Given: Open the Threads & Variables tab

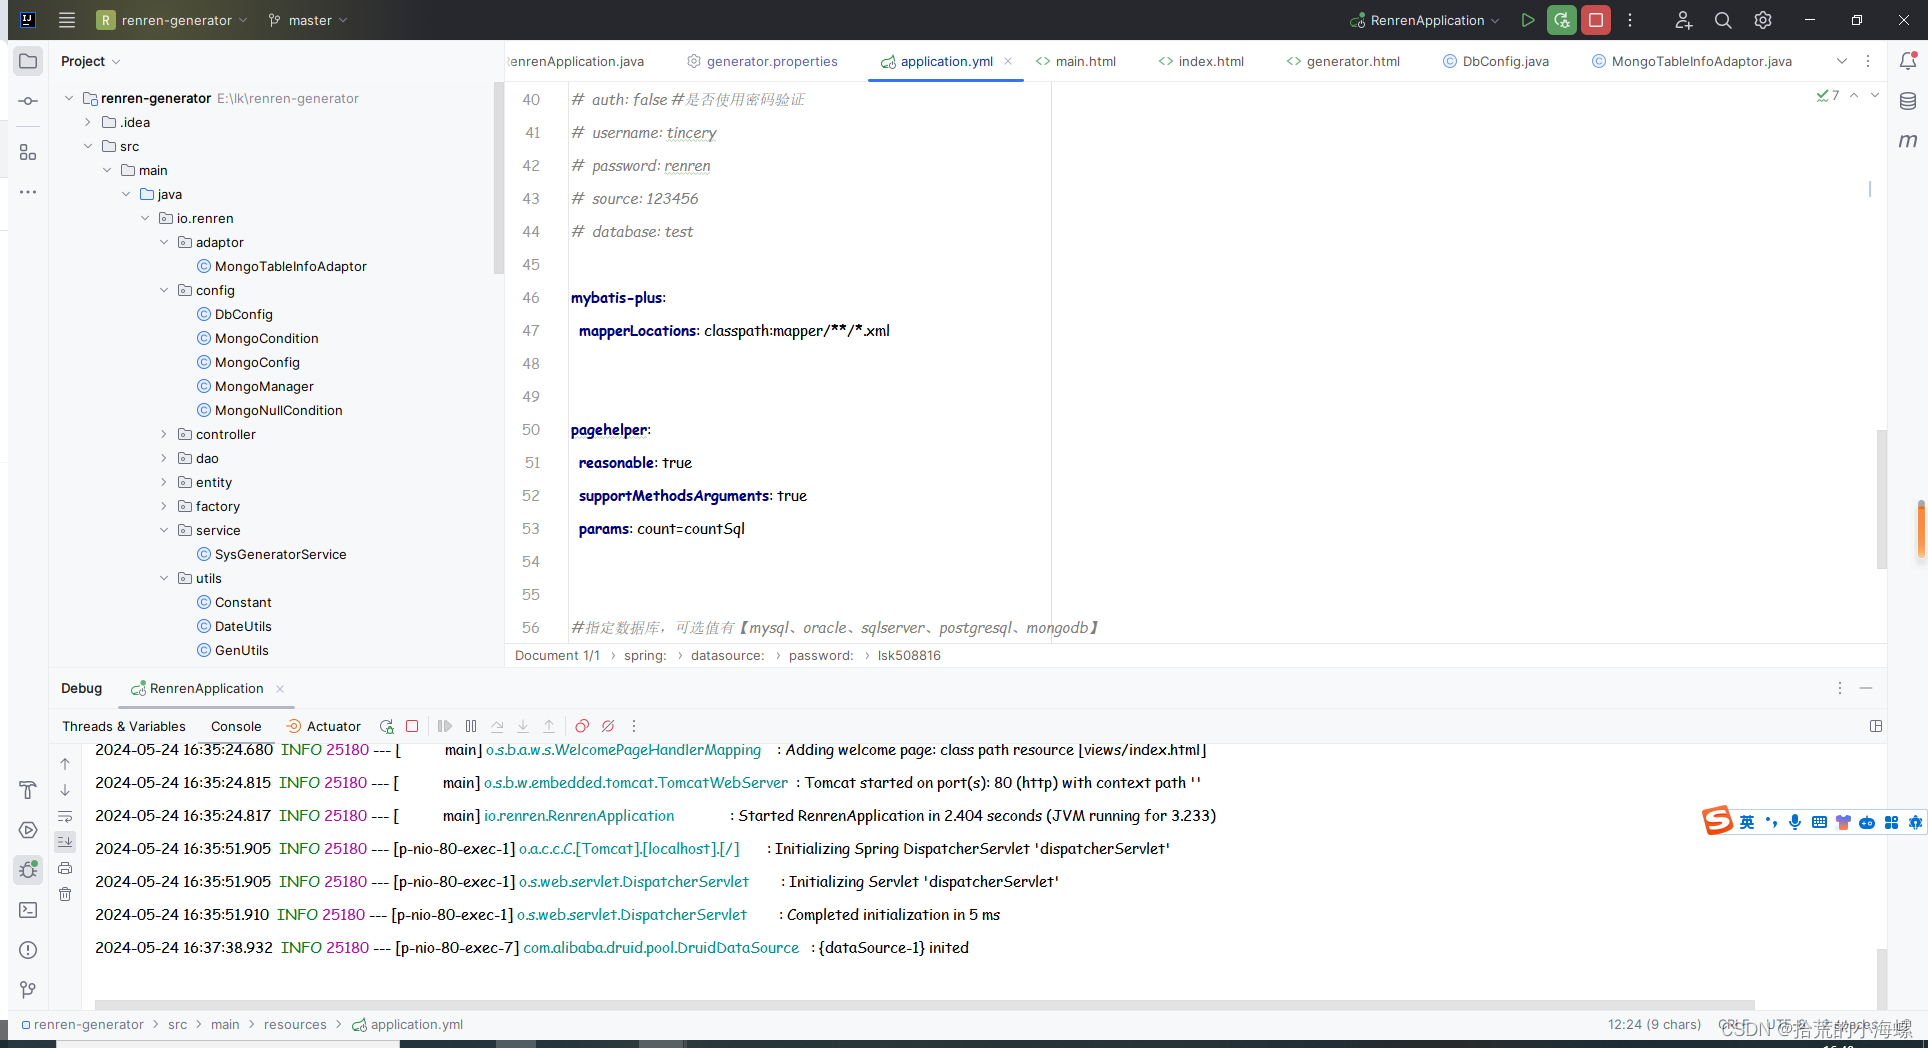Looking at the screenshot, I should pyautogui.click(x=124, y=726).
